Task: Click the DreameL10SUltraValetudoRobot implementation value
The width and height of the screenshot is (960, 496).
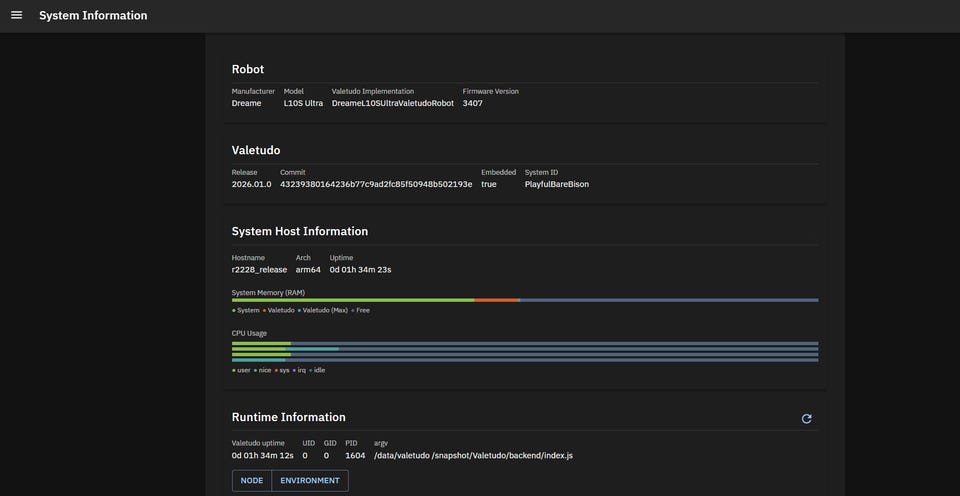Action: pos(392,103)
